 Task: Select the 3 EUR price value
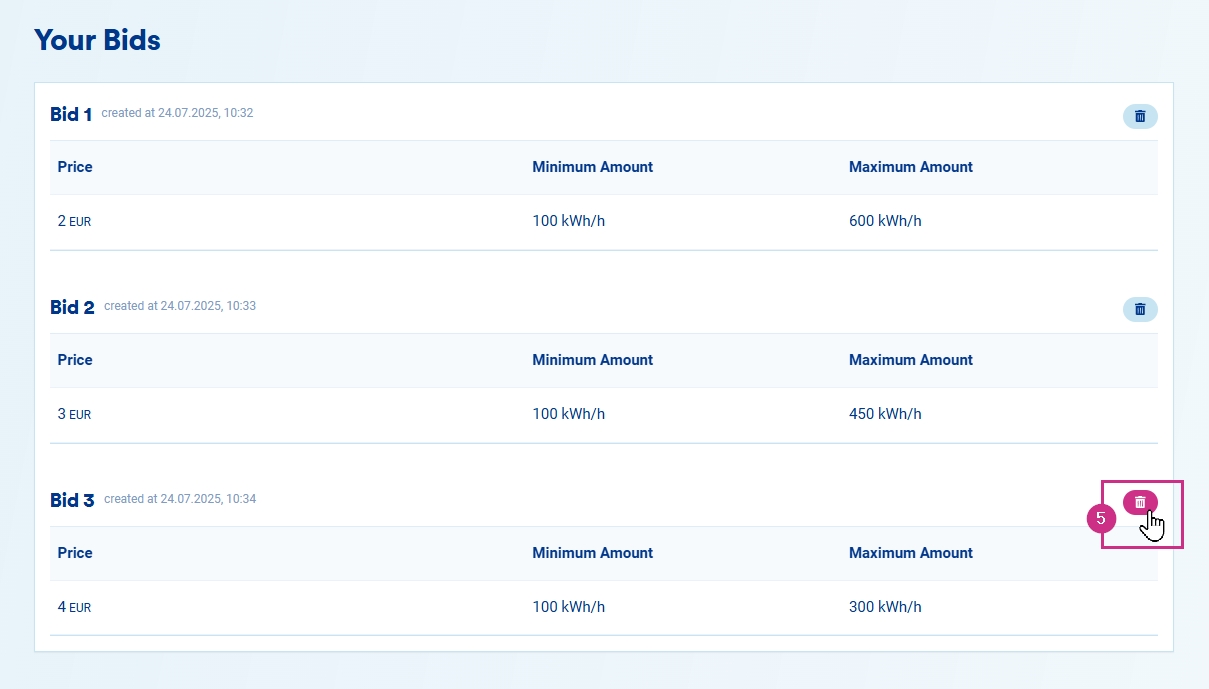coord(74,414)
